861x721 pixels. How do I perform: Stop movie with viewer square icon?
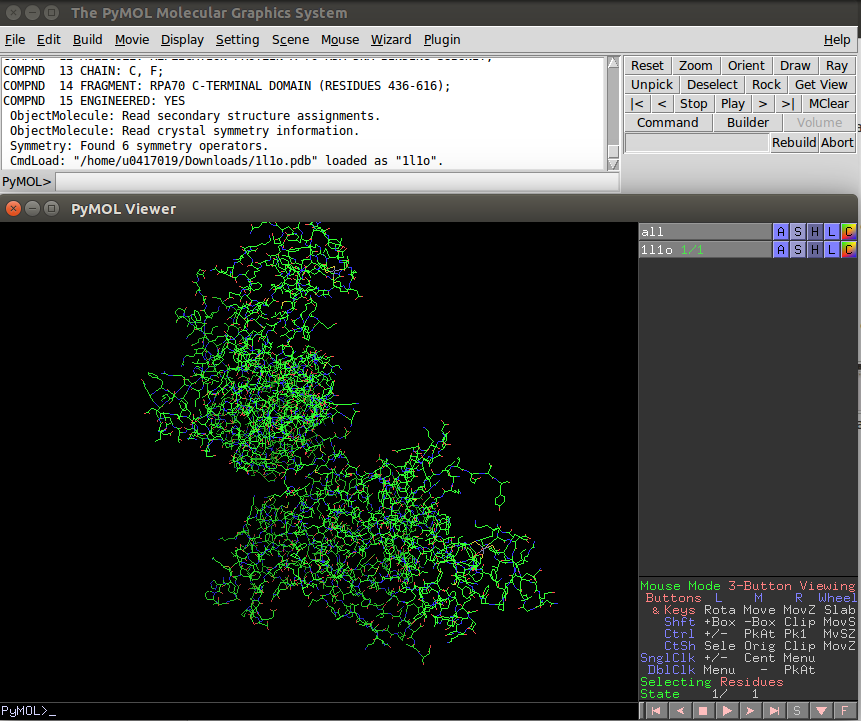pos(703,711)
